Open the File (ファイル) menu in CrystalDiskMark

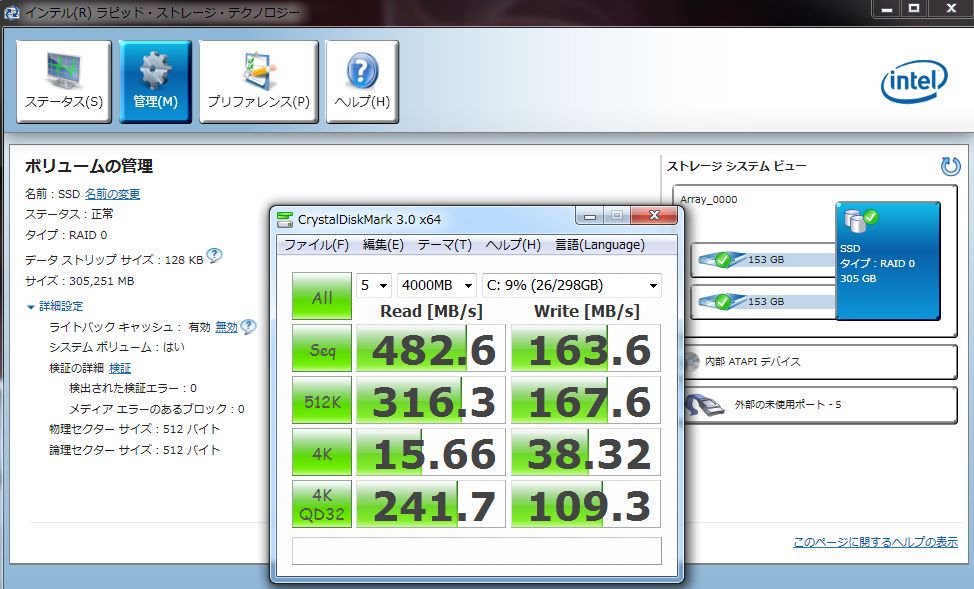[316, 245]
